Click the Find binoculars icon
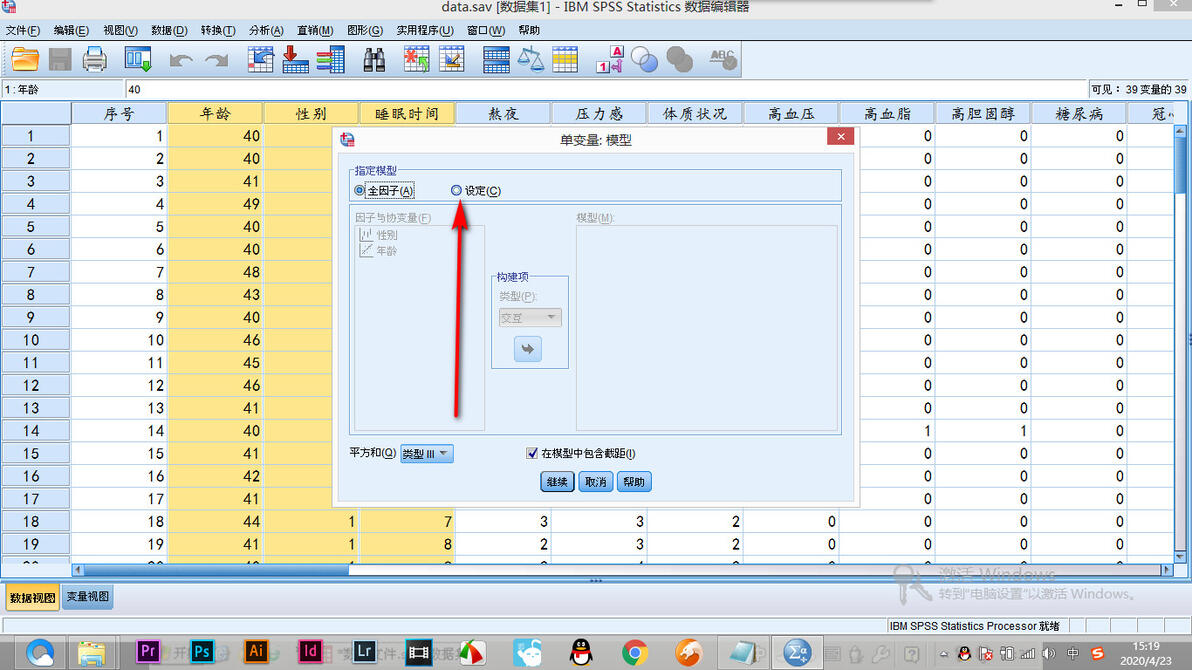This screenshot has height=670, width=1192. 374,59
